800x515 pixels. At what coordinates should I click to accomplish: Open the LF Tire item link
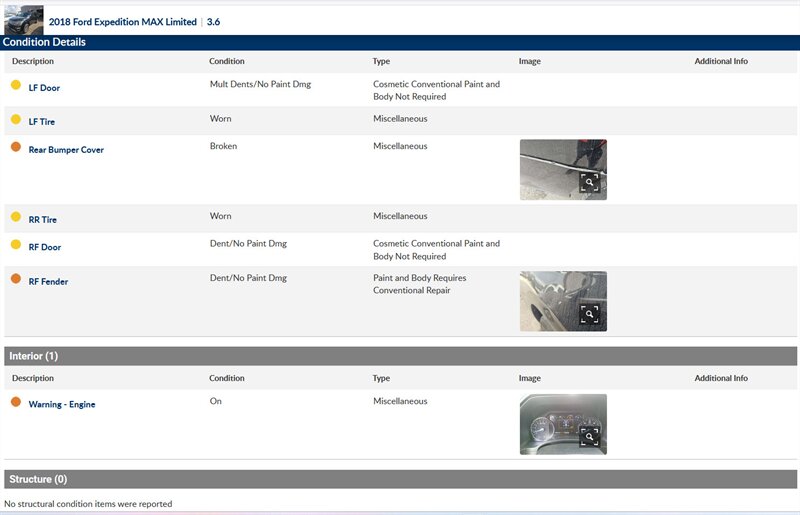pyautogui.click(x=43, y=122)
